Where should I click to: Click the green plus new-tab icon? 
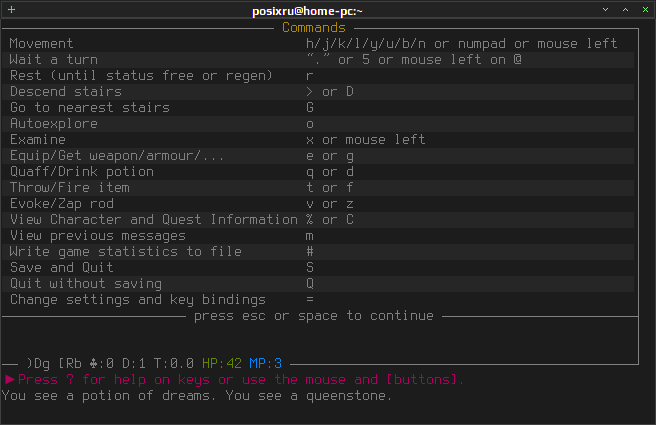(x=11, y=9)
